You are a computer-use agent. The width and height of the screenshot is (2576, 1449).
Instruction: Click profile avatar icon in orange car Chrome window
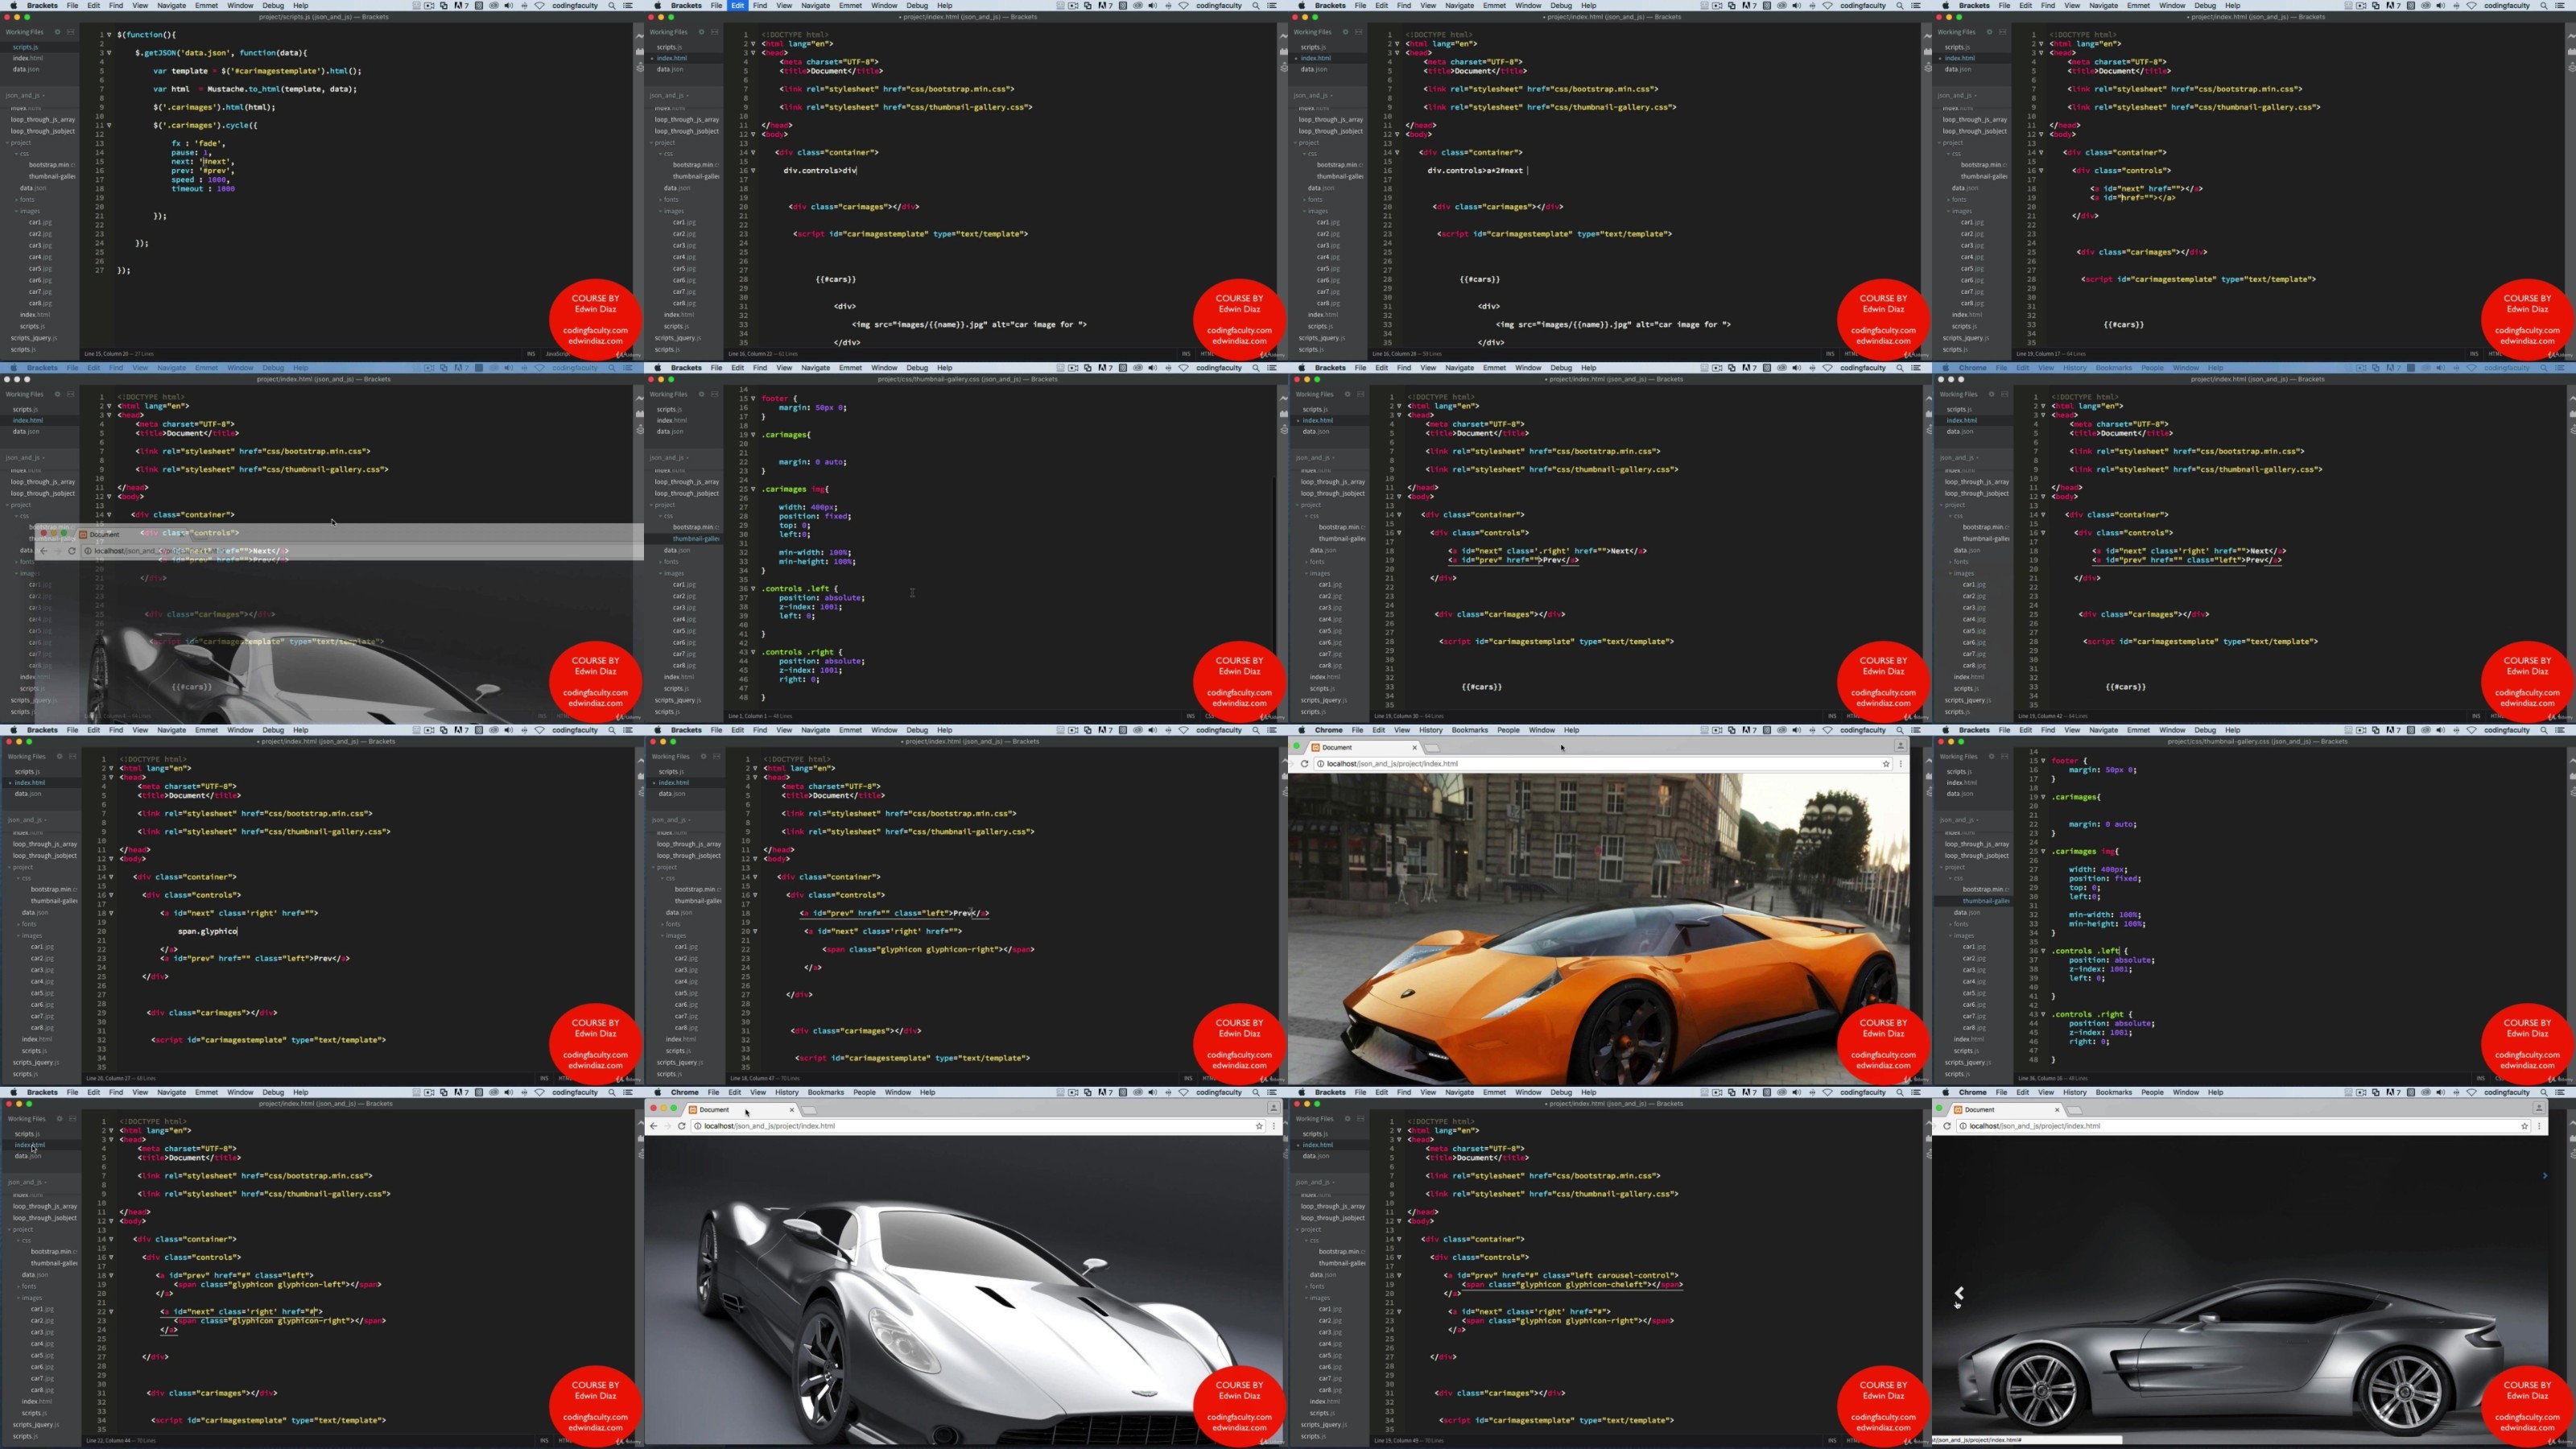pos(1900,746)
